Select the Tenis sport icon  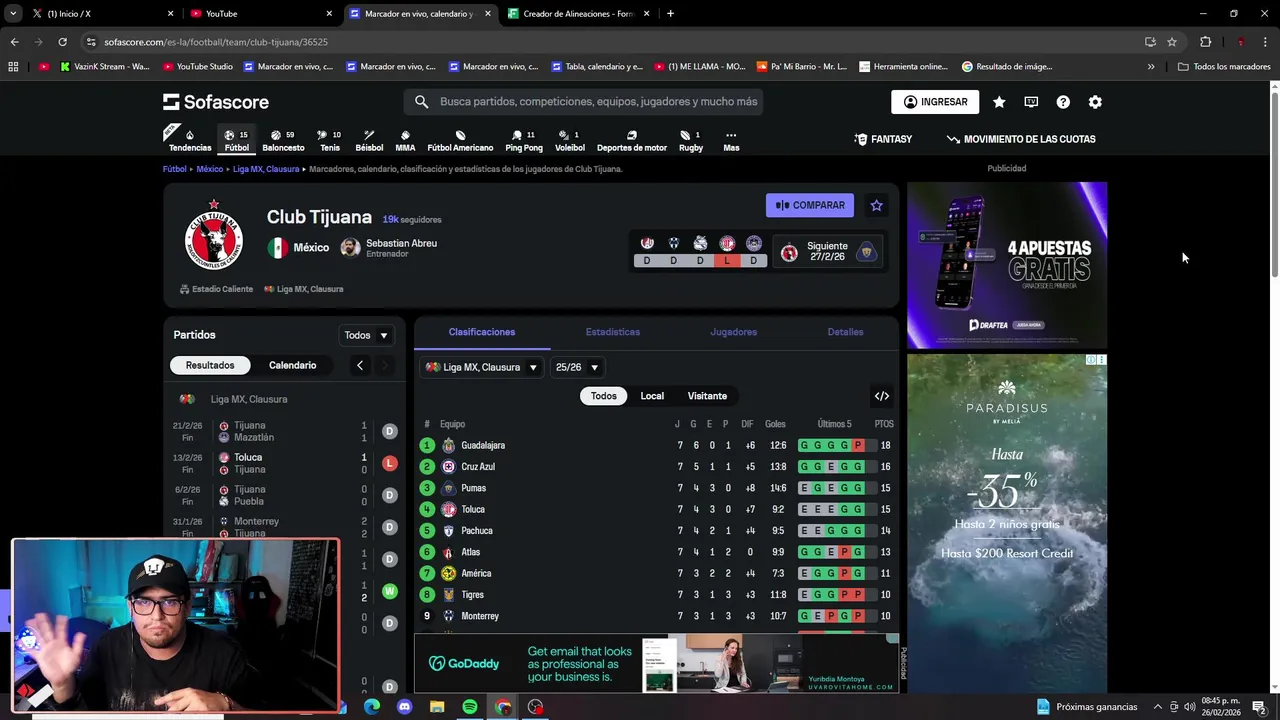click(330, 140)
